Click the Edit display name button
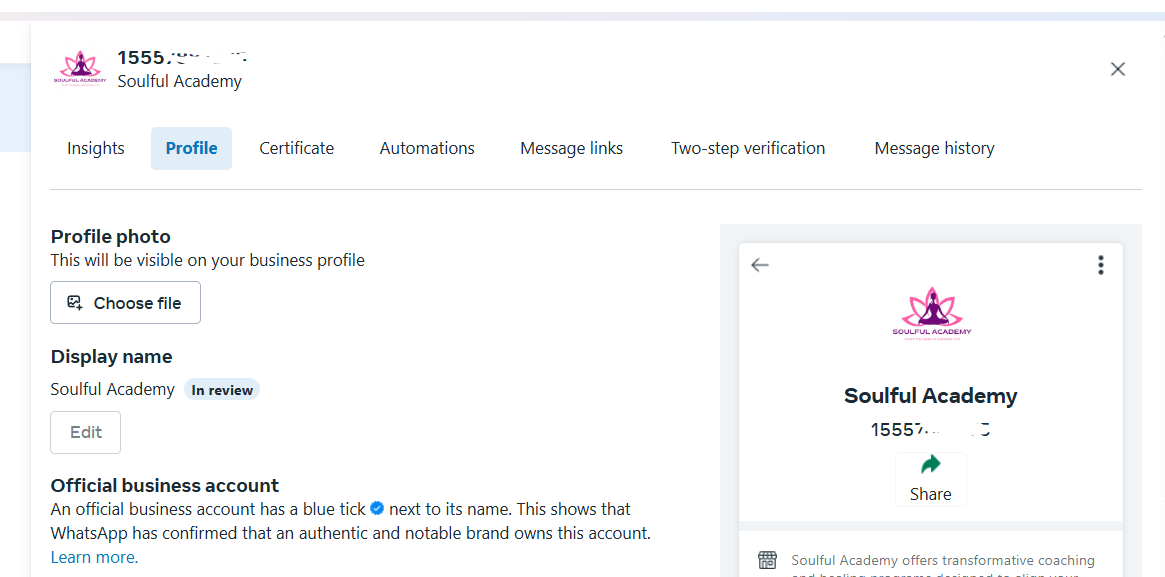The width and height of the screenshot is (1165, 577). pos(85,432)
